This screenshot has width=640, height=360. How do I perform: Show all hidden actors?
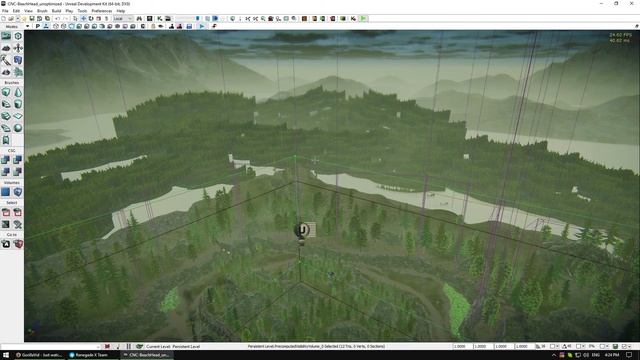[x=18, y=224]
